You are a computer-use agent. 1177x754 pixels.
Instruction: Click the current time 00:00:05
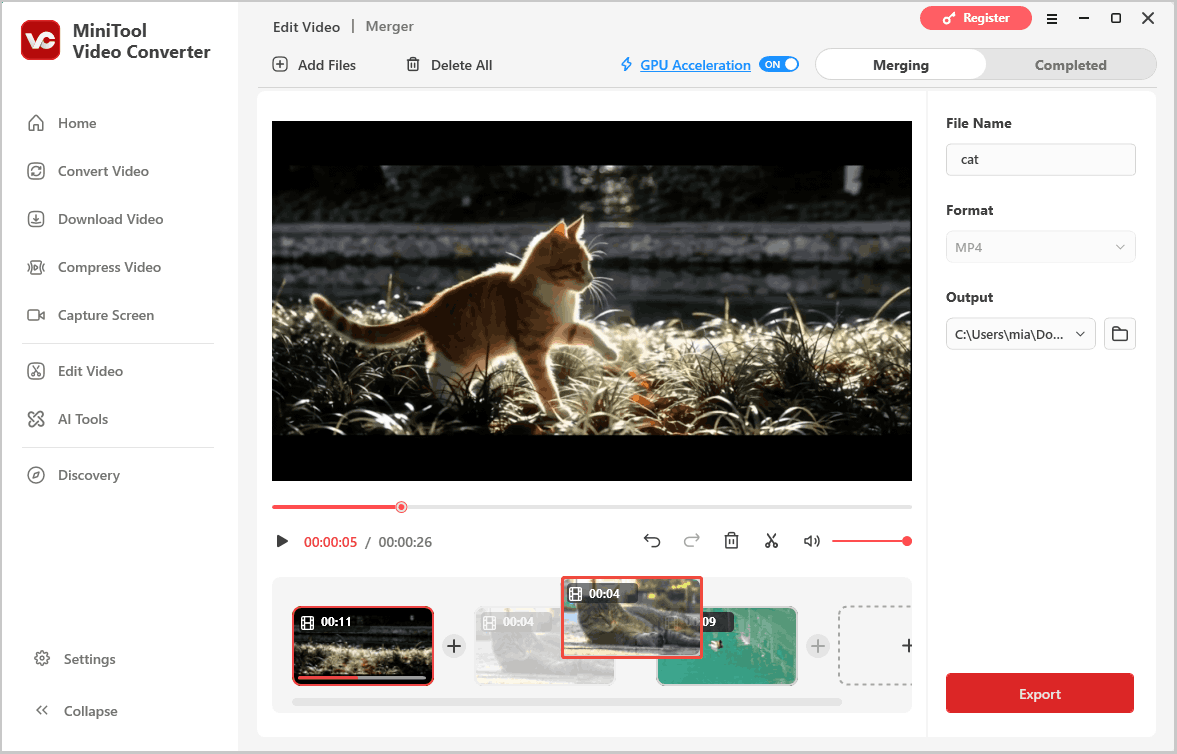(x=330, y=542)
